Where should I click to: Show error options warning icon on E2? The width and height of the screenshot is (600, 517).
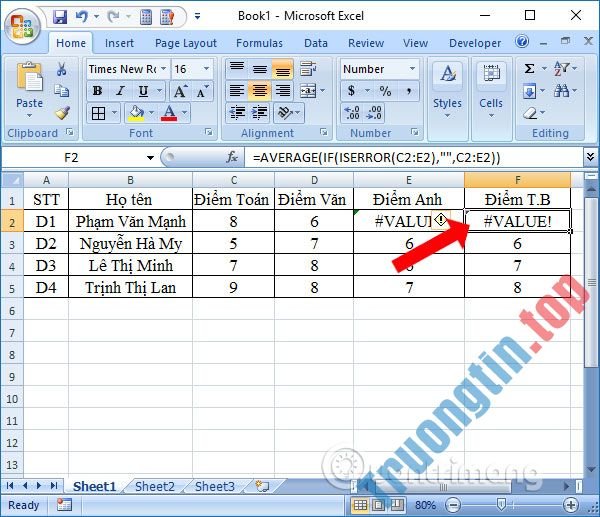tap(441, 220)
